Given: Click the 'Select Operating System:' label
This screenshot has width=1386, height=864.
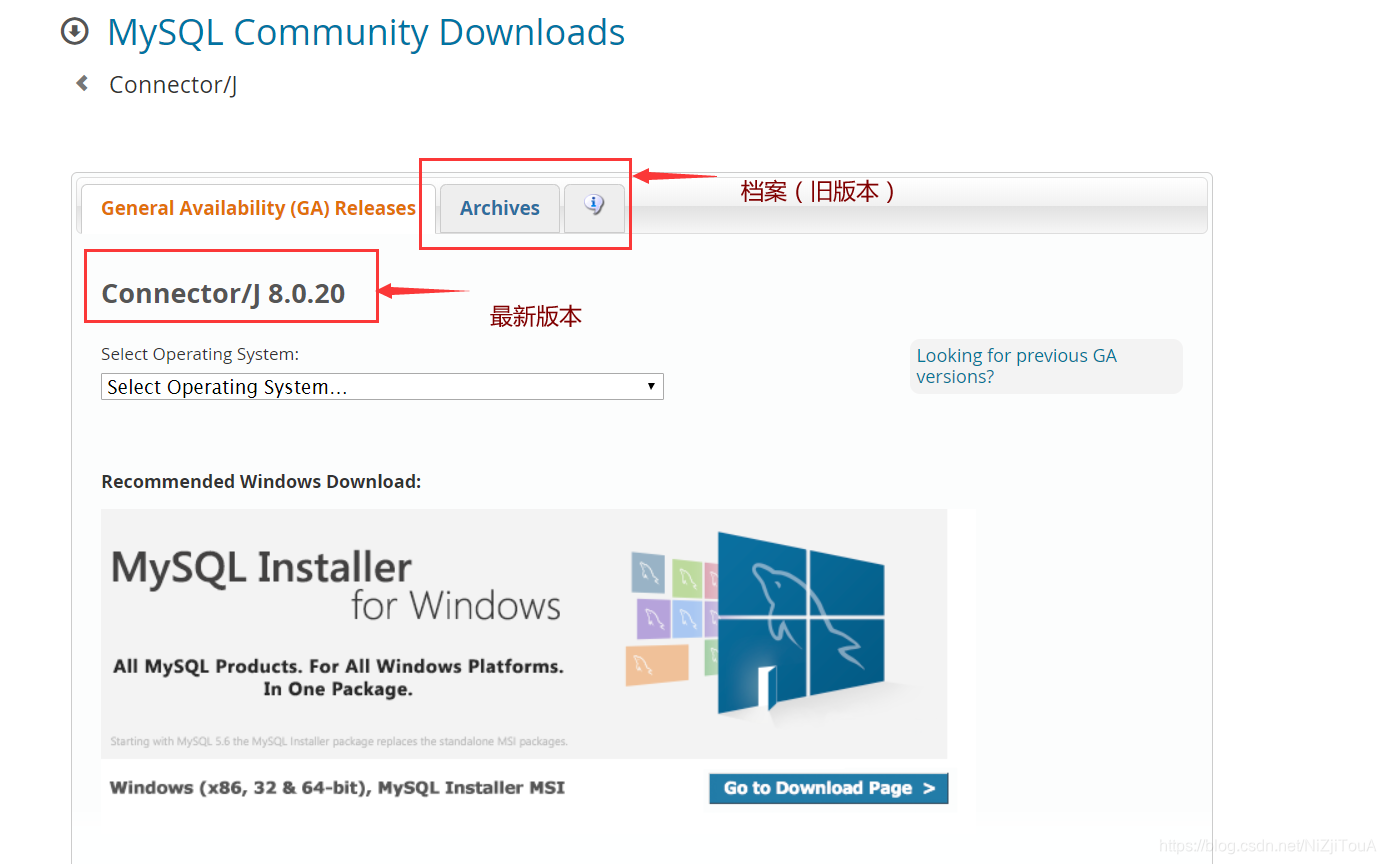Looking at the screenshot, I should 200,354.
